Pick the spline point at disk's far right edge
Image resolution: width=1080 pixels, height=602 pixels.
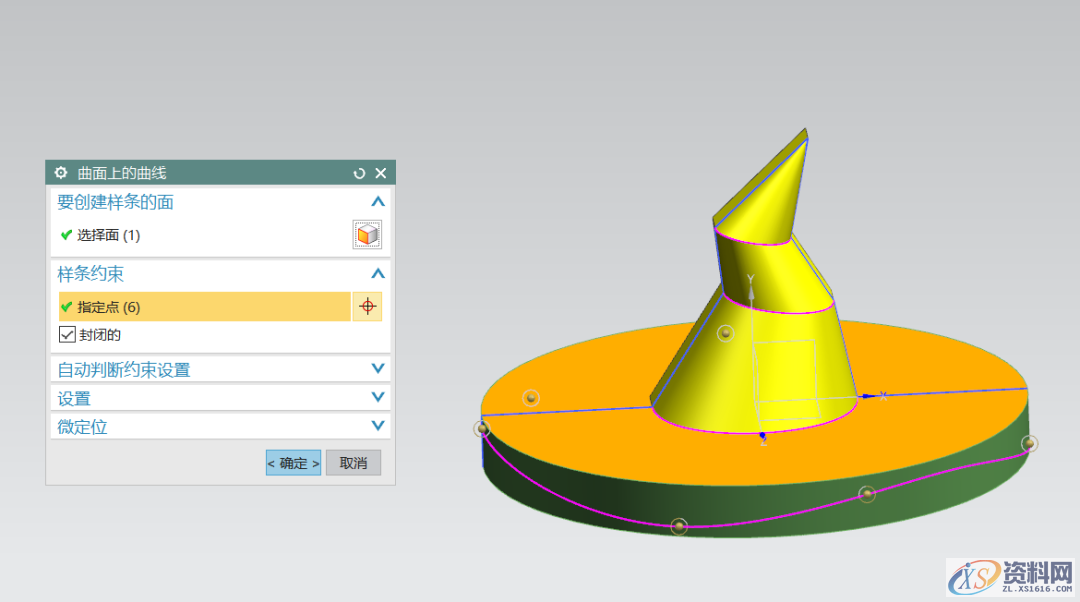[1029, 443]
